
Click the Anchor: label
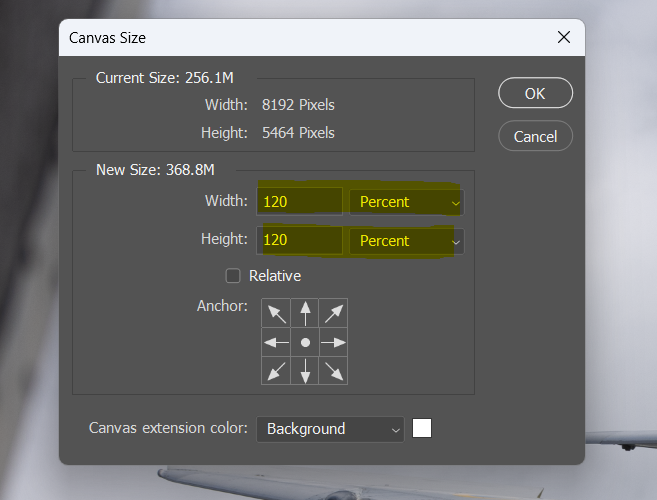222,306
